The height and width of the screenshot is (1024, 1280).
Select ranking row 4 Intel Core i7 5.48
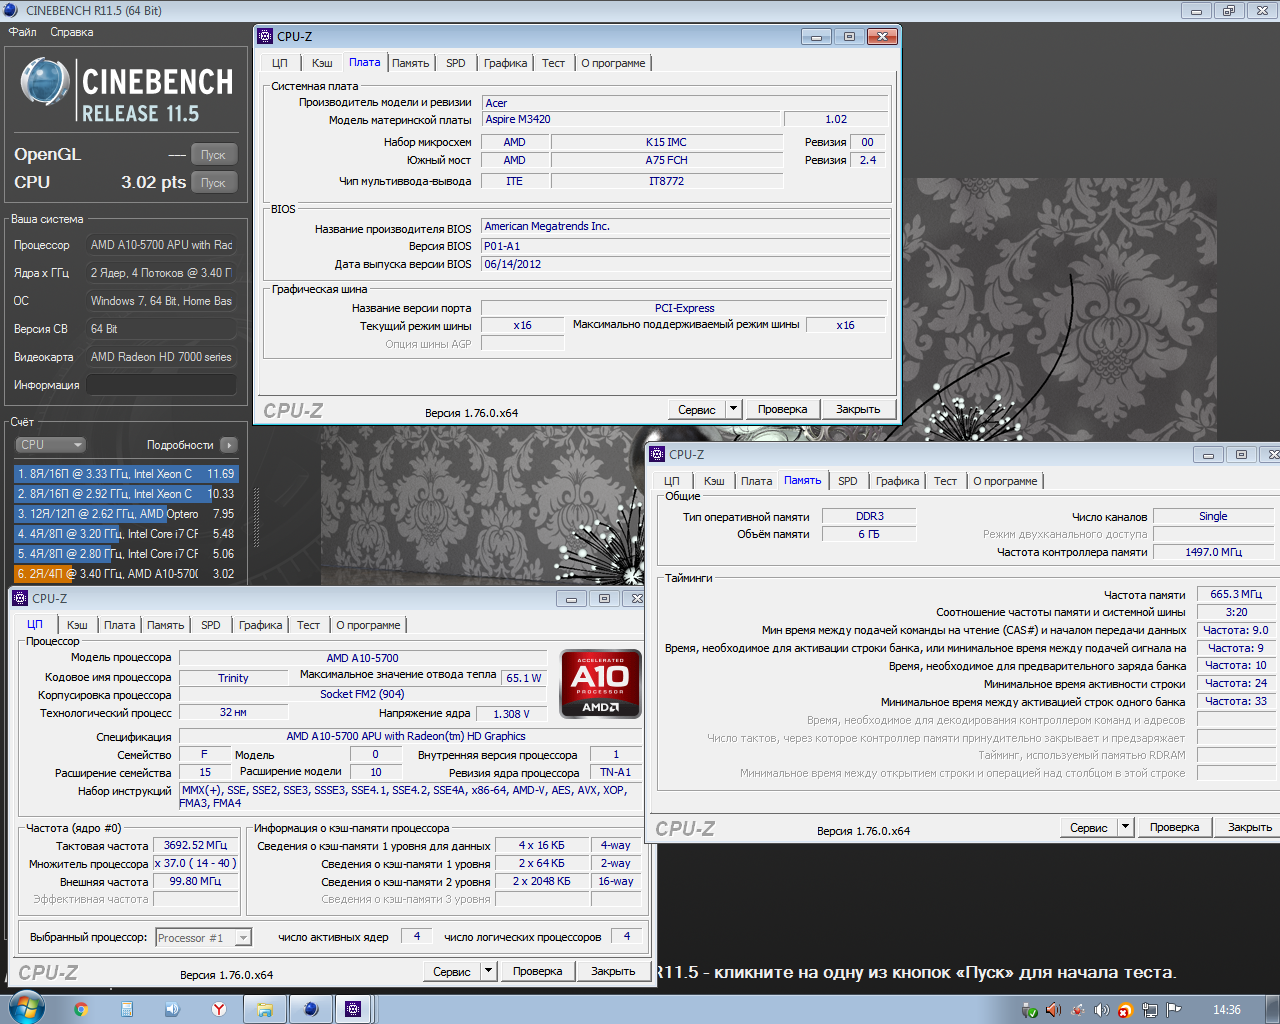click(x=126, y=534)
